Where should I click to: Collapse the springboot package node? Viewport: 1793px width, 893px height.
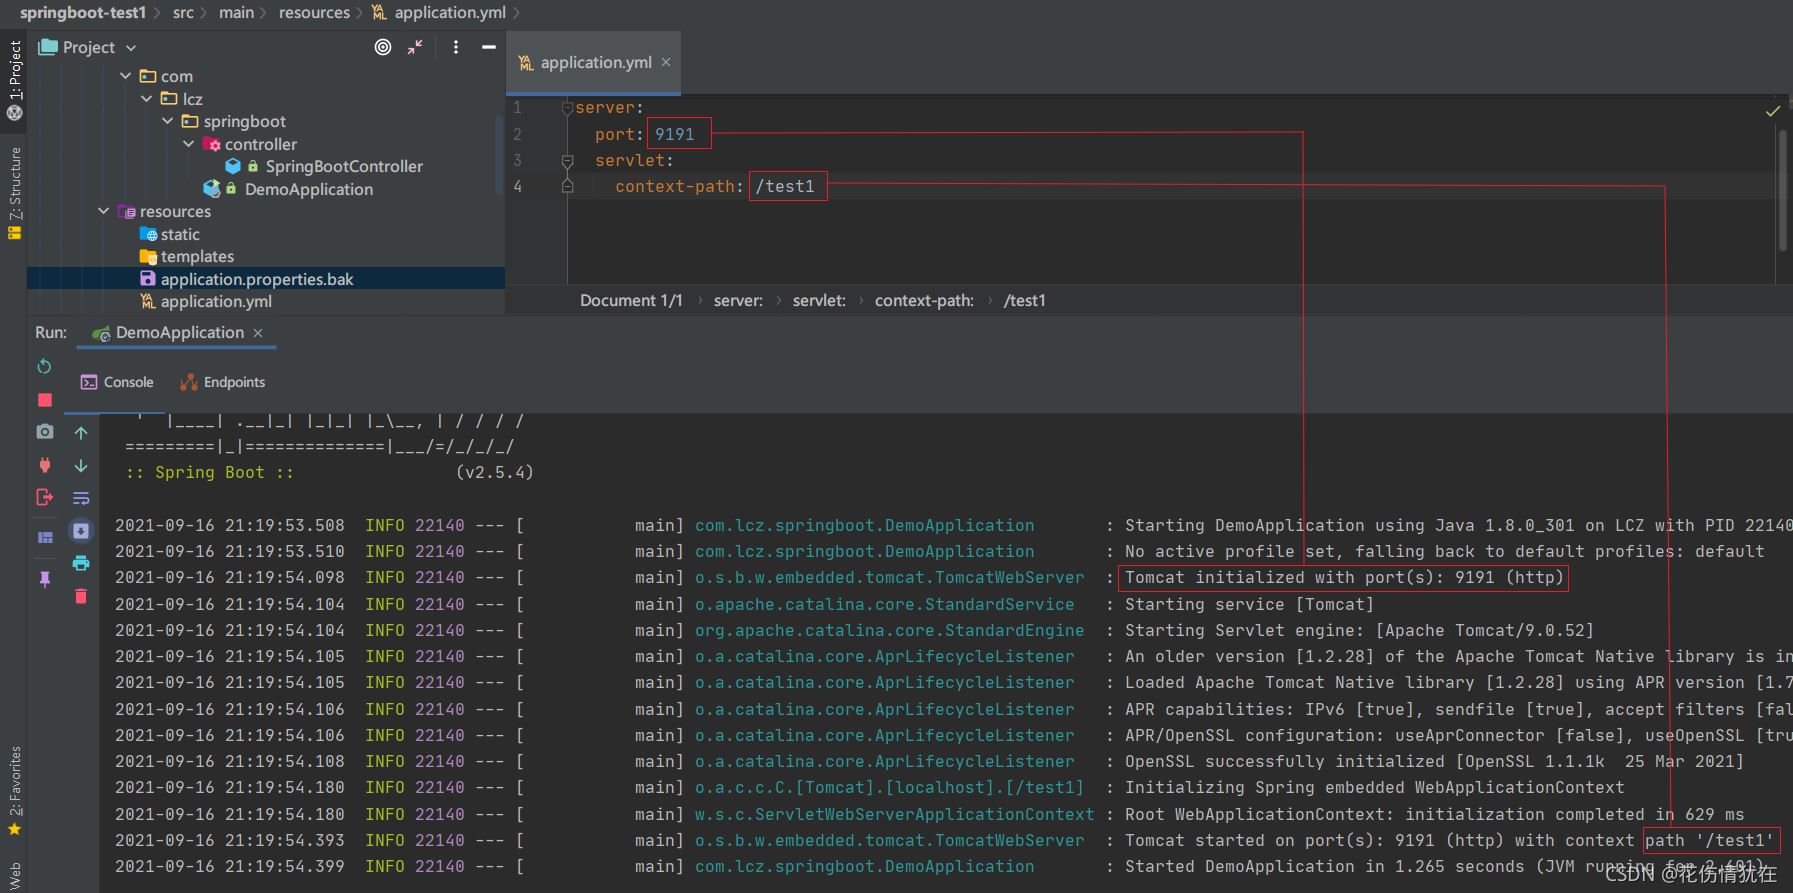167,121
